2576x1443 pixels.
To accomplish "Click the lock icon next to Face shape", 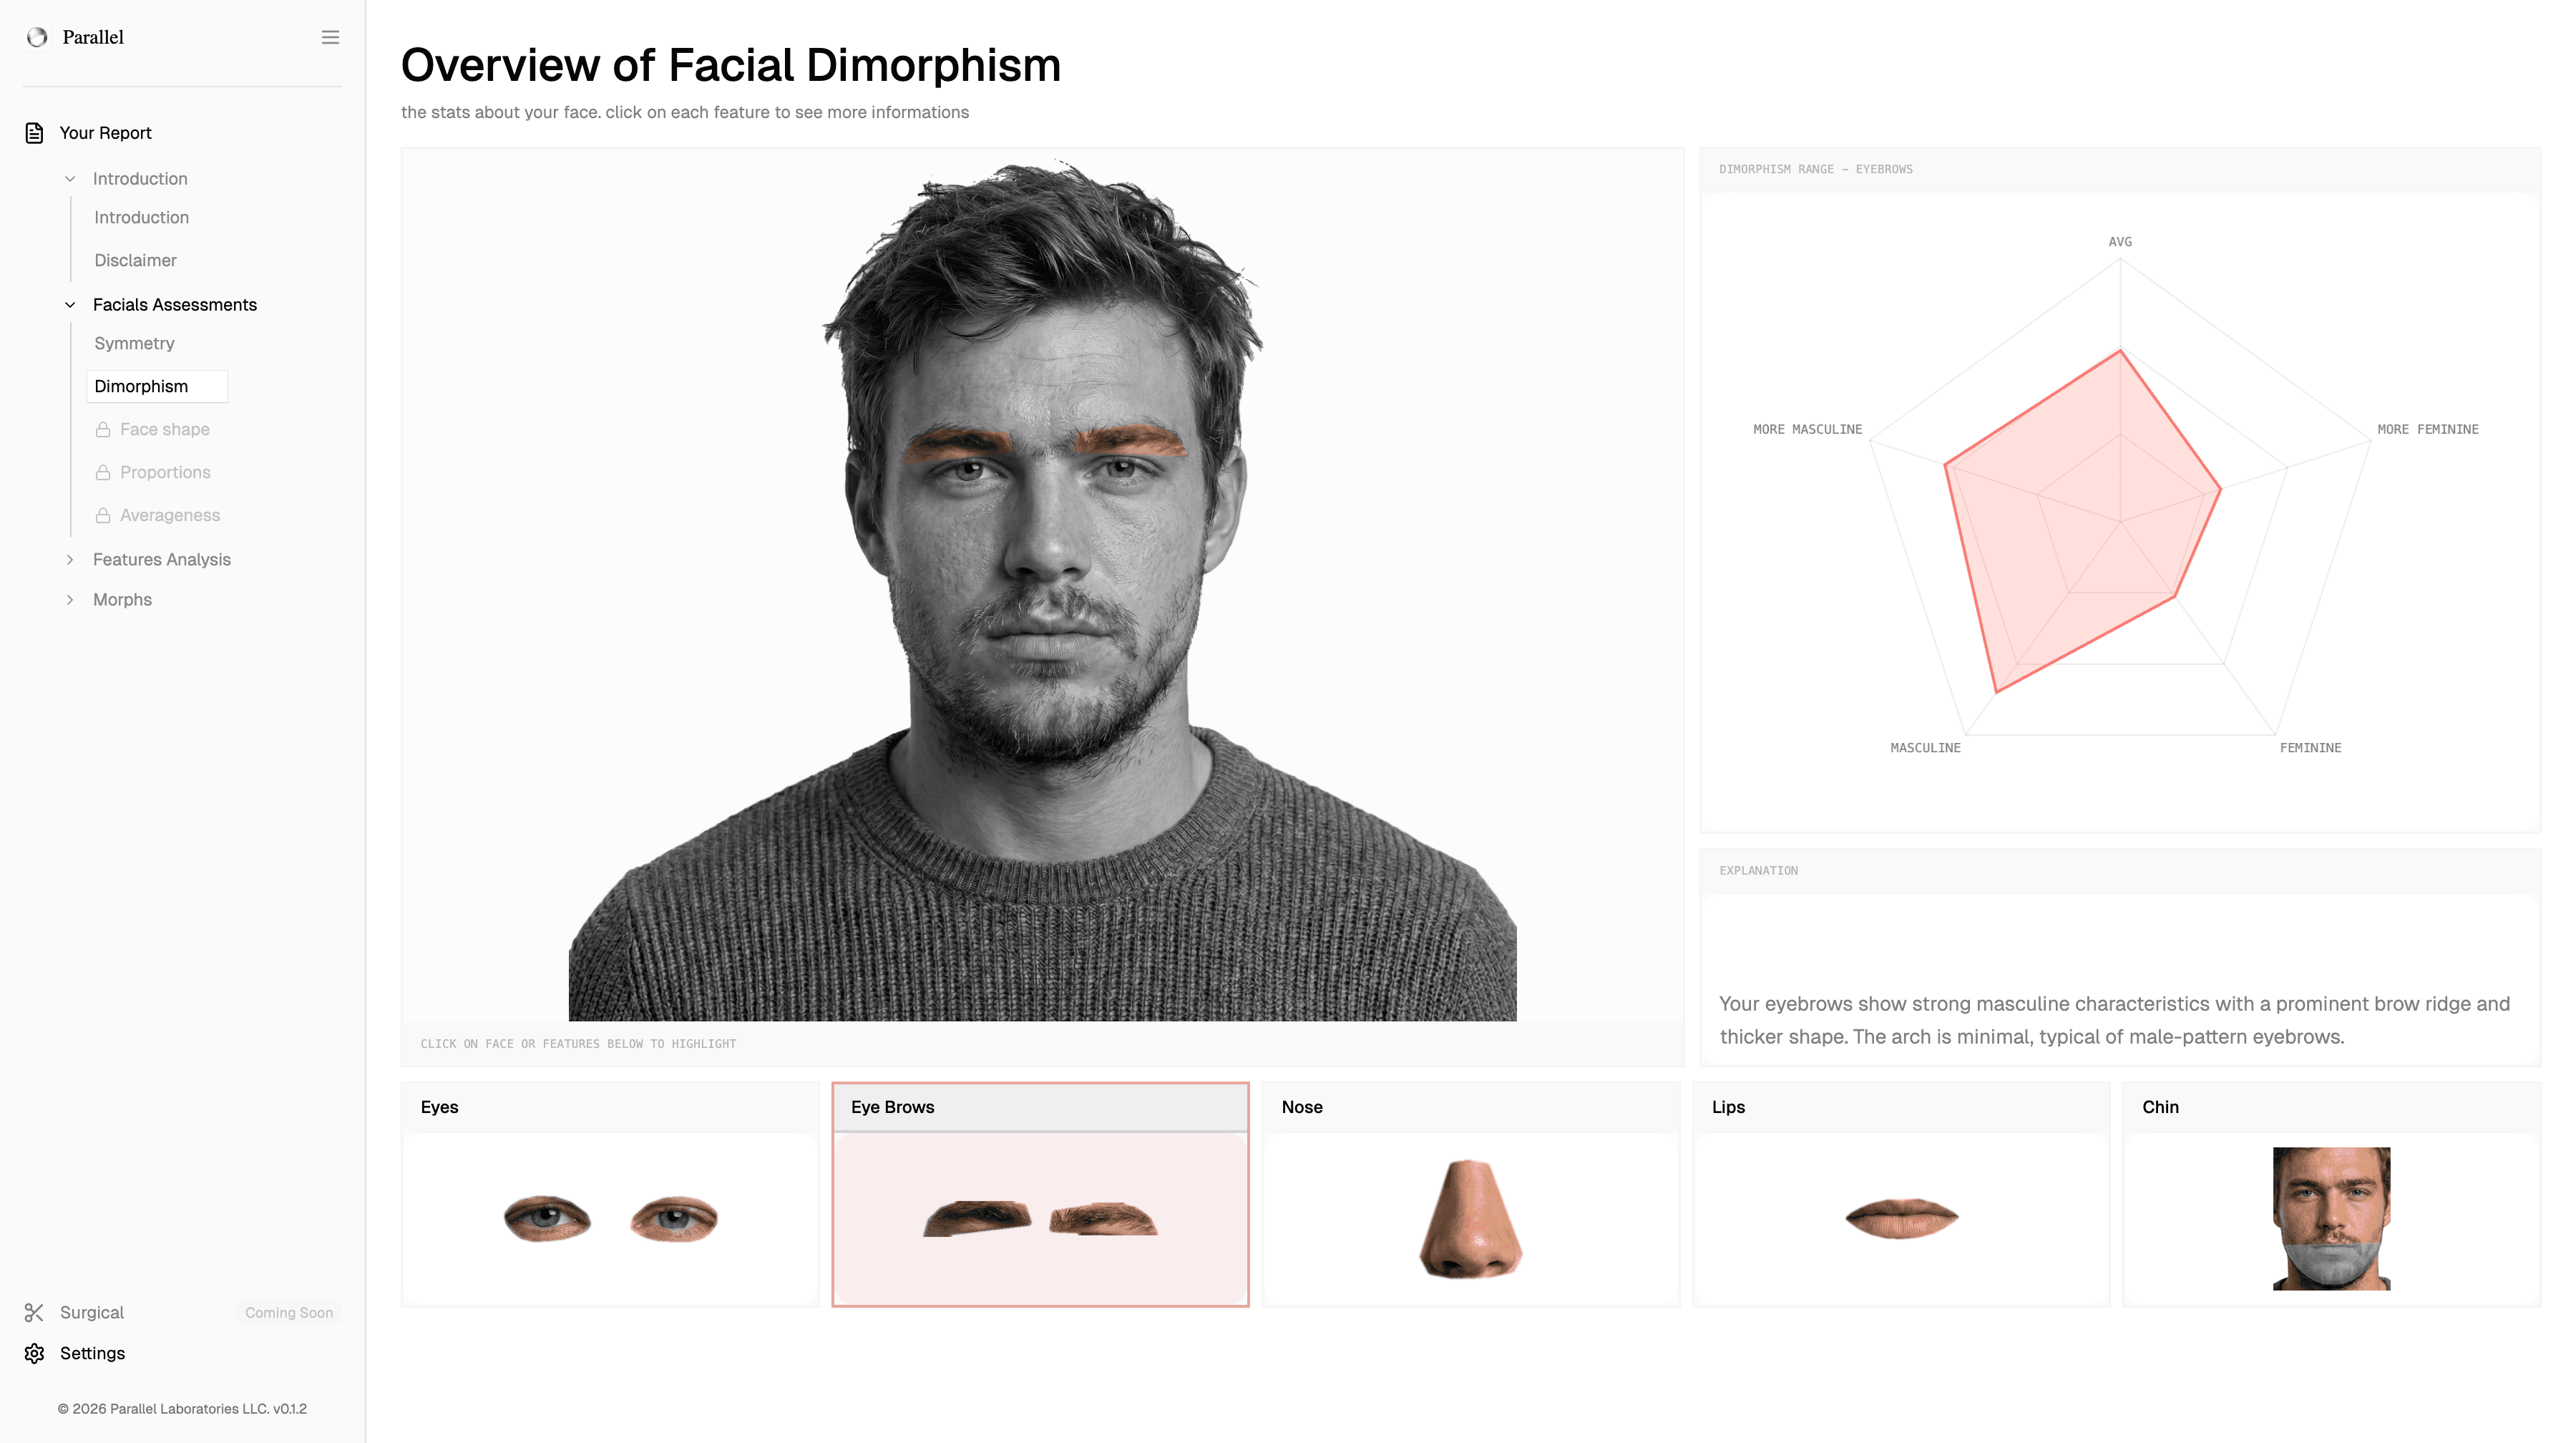I will click(104, 429).
